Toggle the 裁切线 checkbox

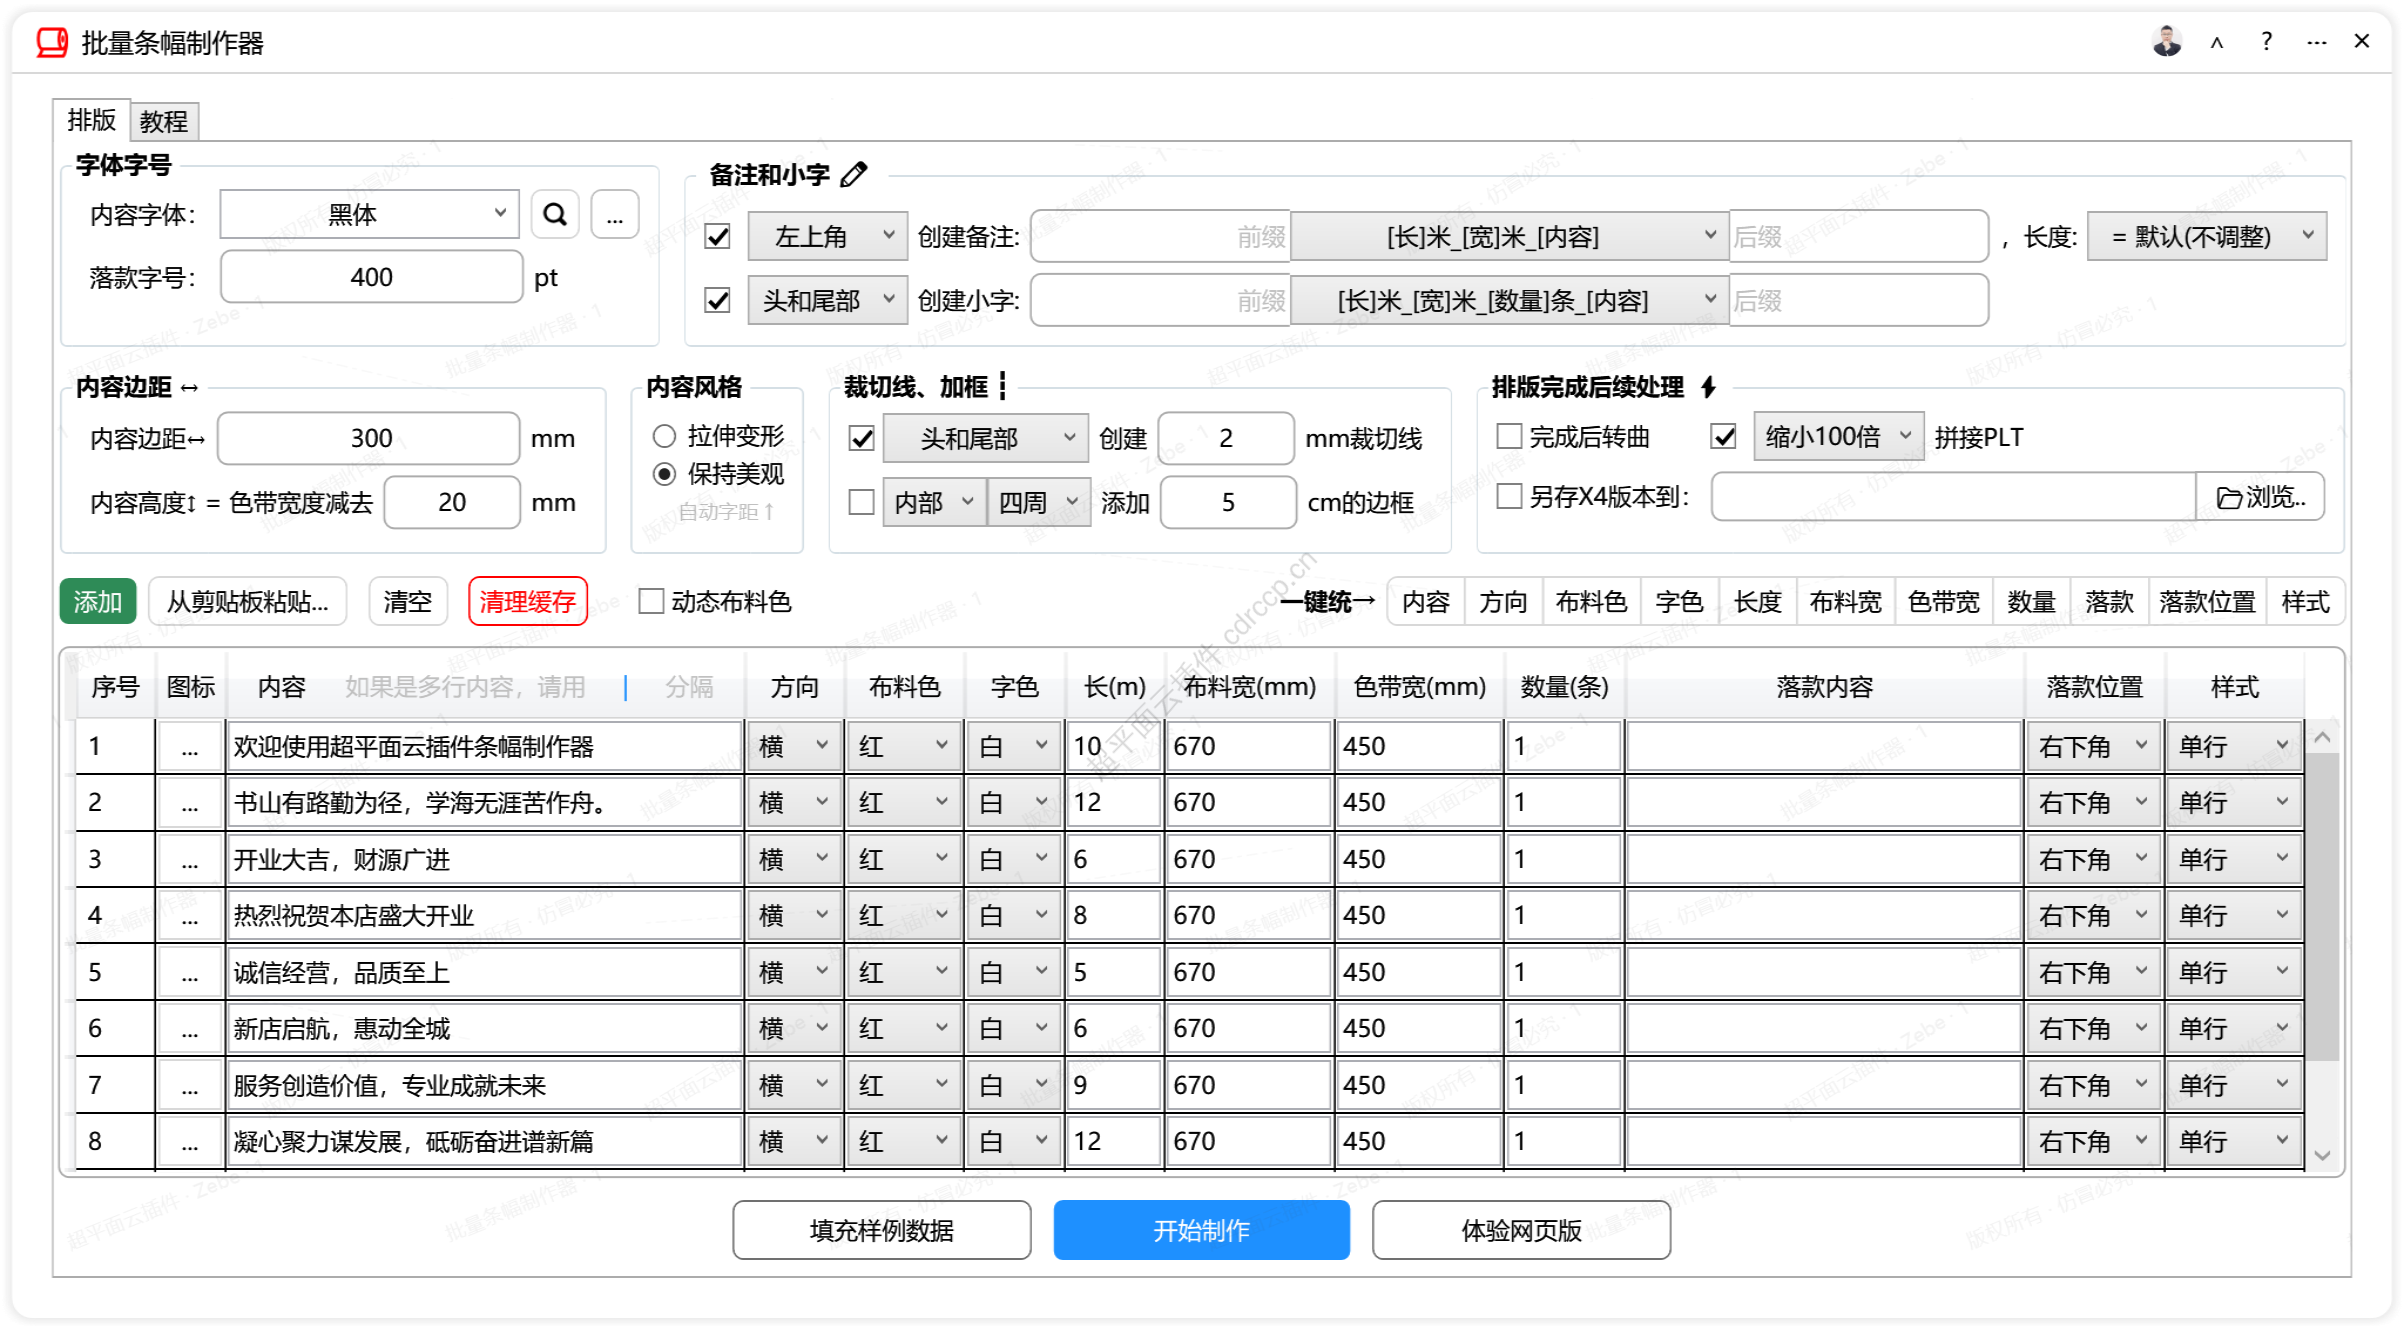coord(862,439)
